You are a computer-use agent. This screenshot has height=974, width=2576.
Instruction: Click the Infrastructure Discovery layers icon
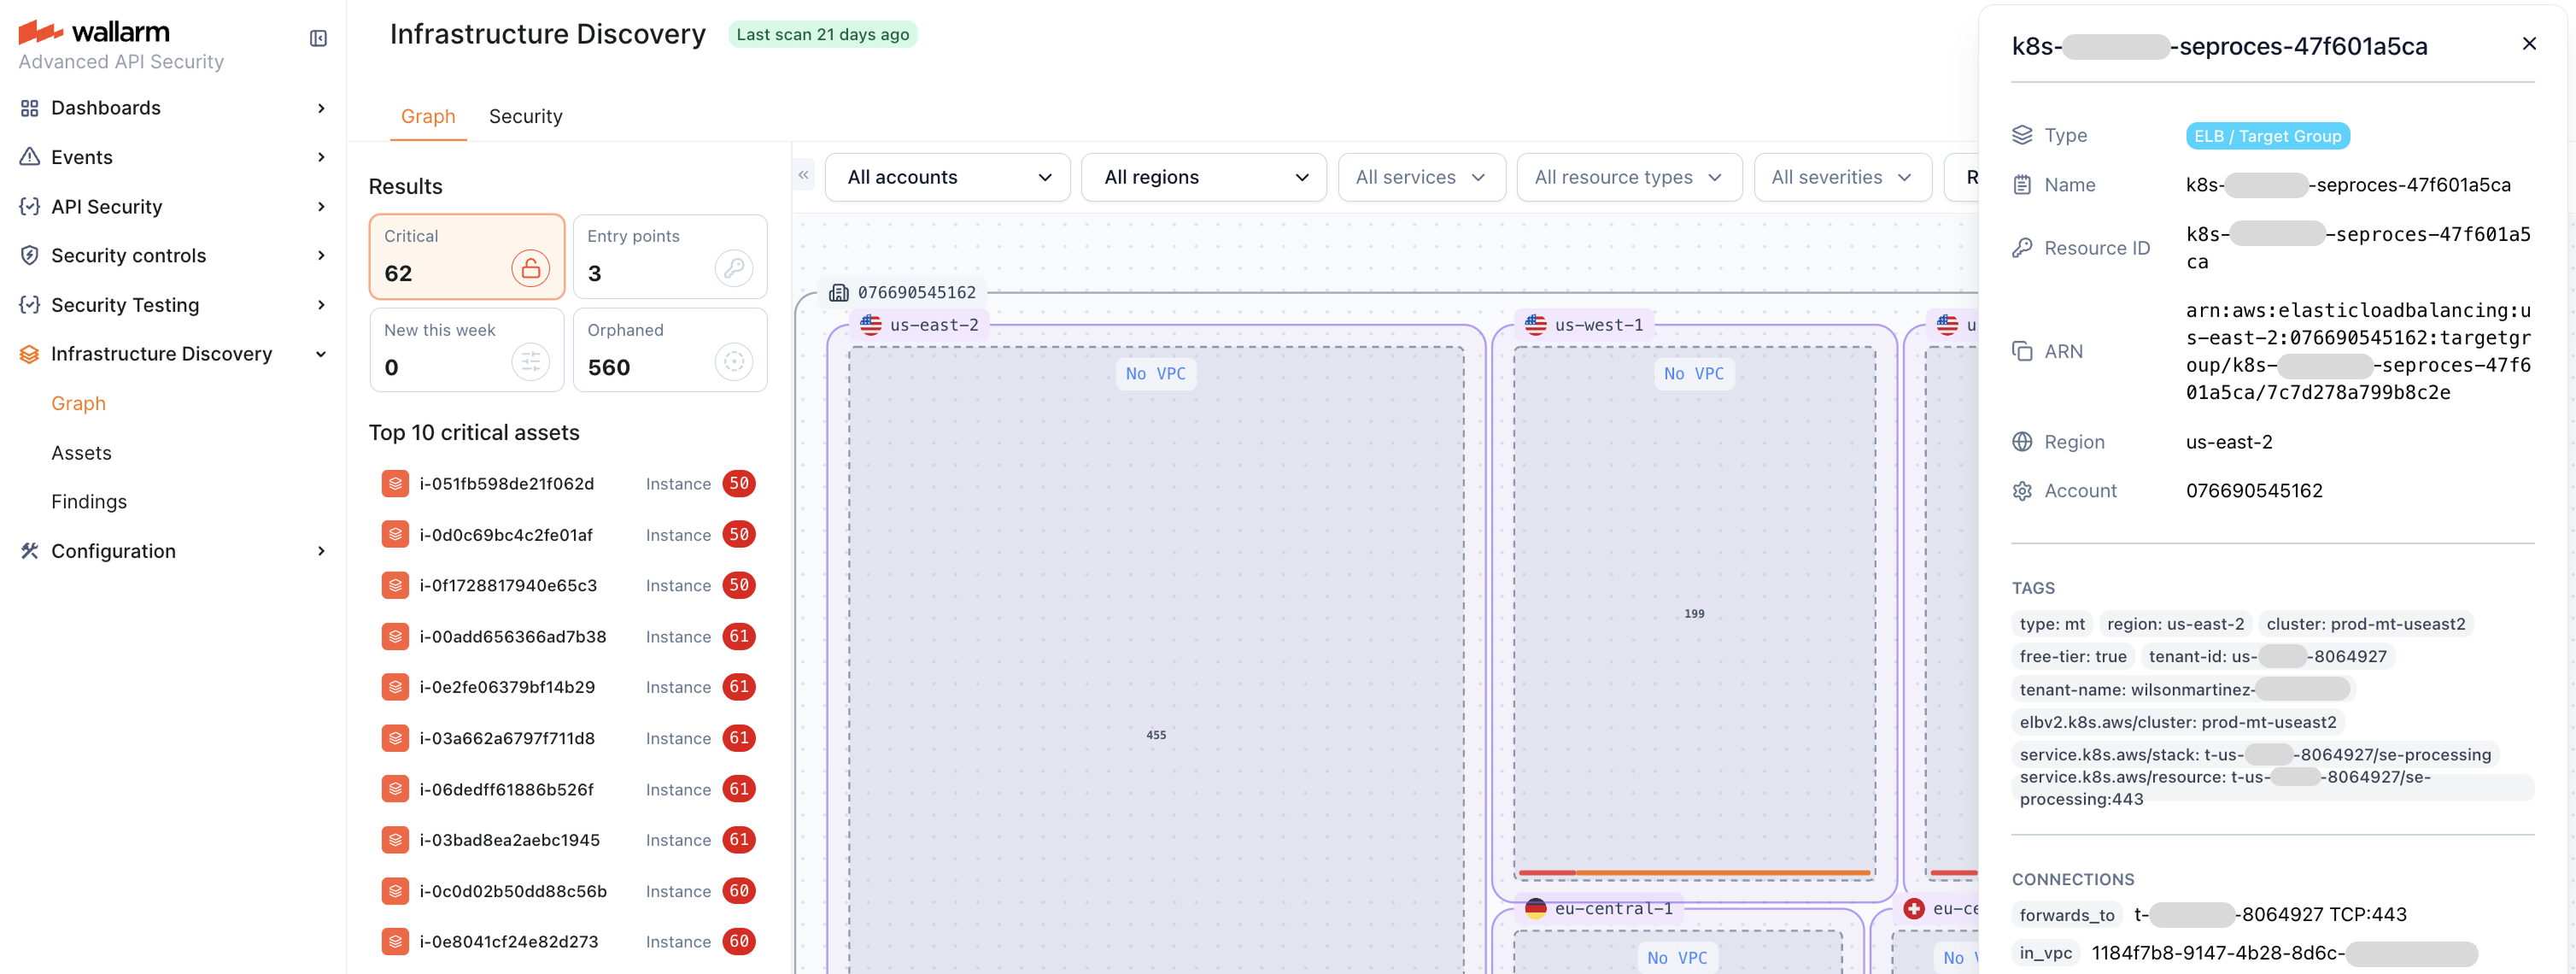coord(30,354)
